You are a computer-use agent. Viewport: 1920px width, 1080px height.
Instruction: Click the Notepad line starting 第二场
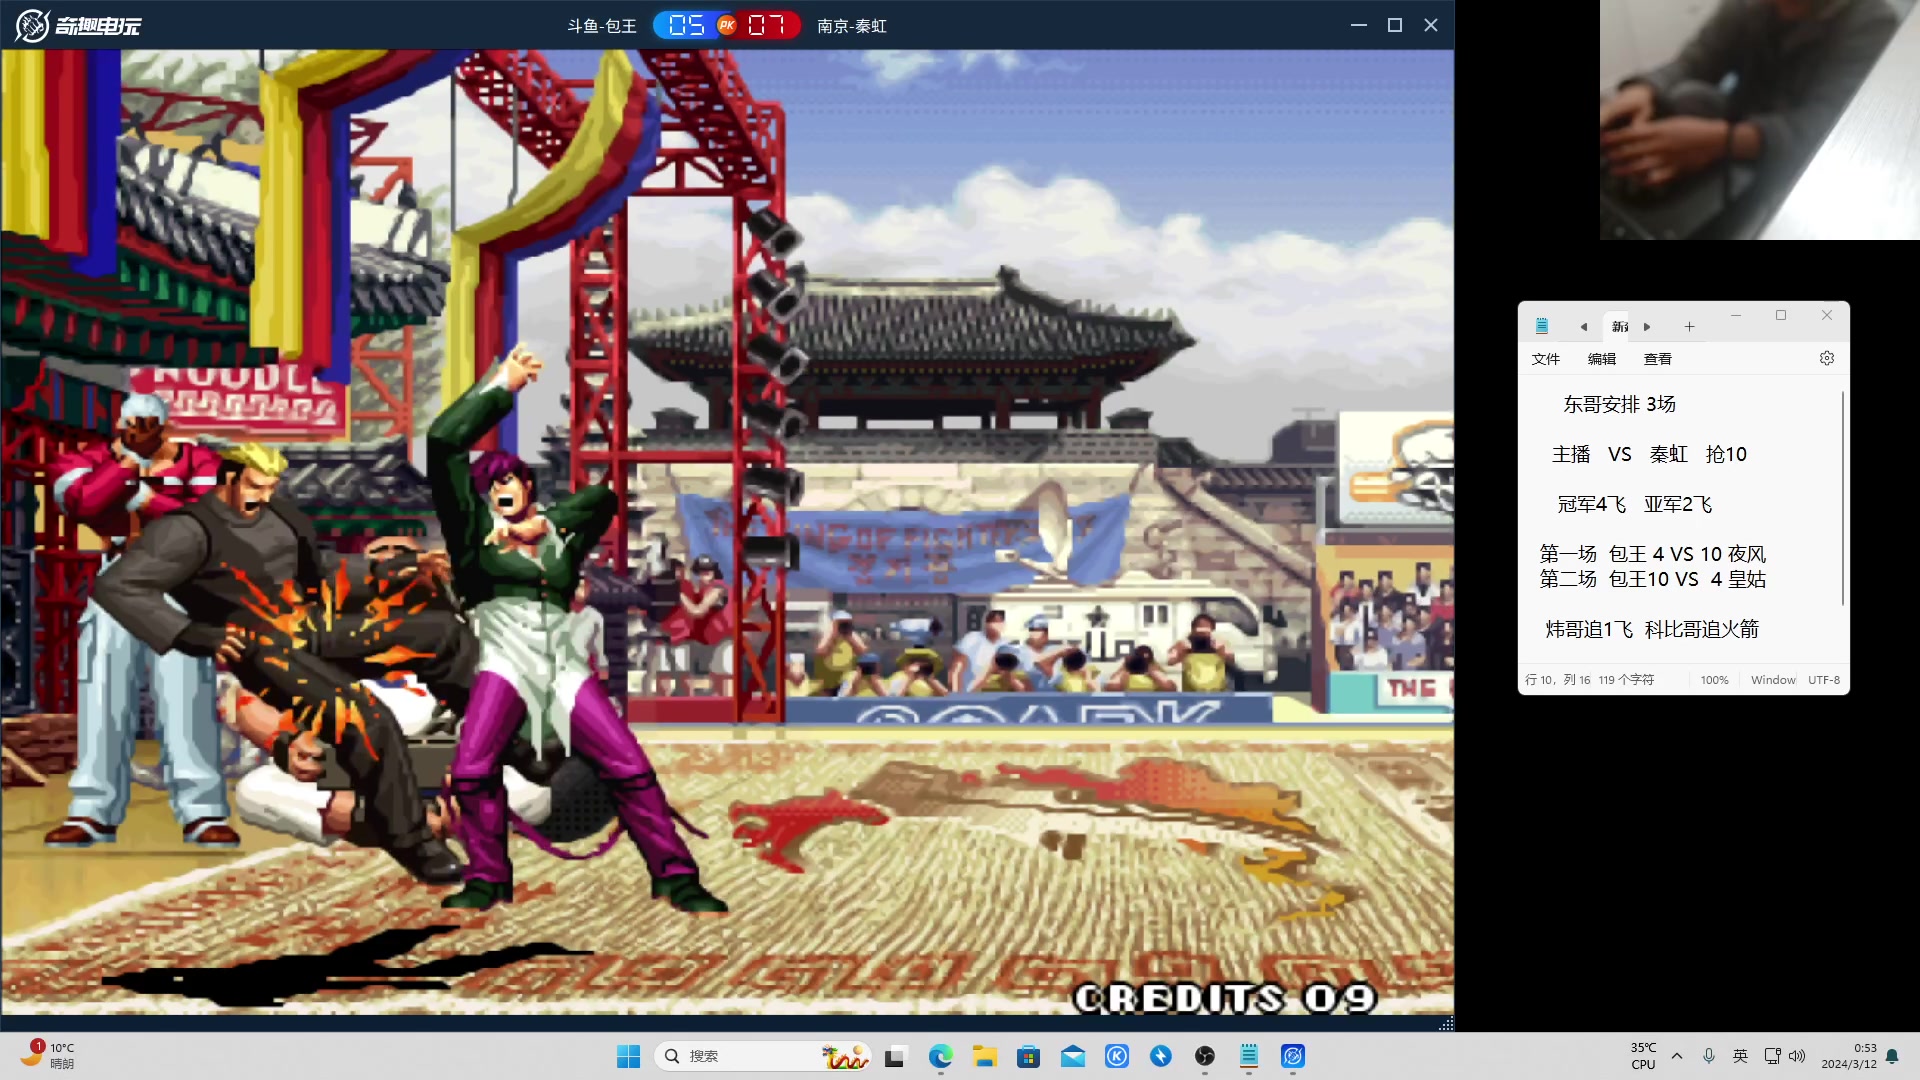(1653, 579)
